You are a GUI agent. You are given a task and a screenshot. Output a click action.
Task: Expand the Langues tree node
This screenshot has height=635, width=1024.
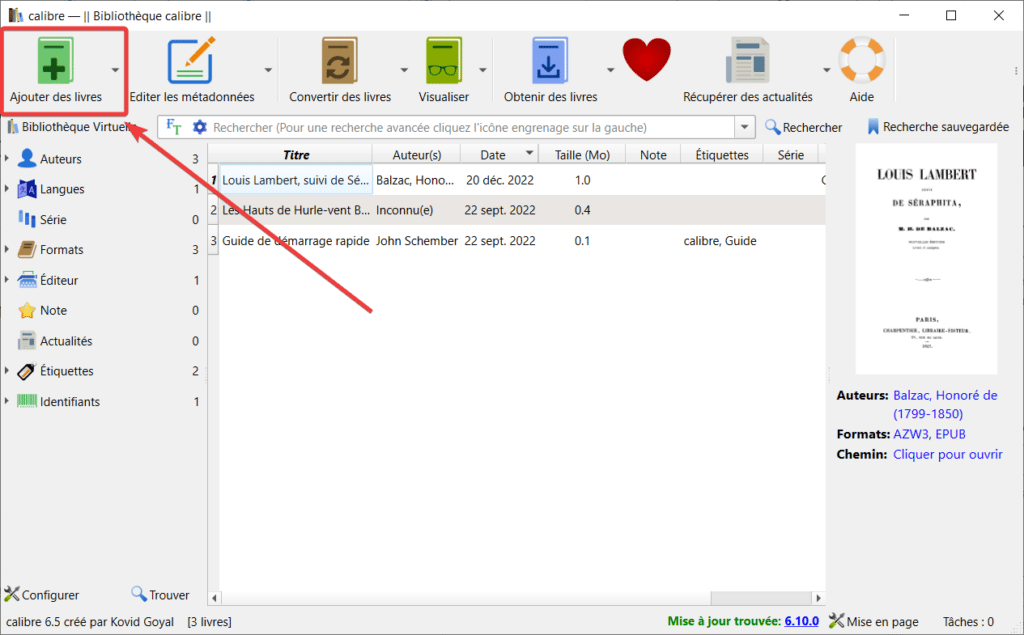pos(7,189)
